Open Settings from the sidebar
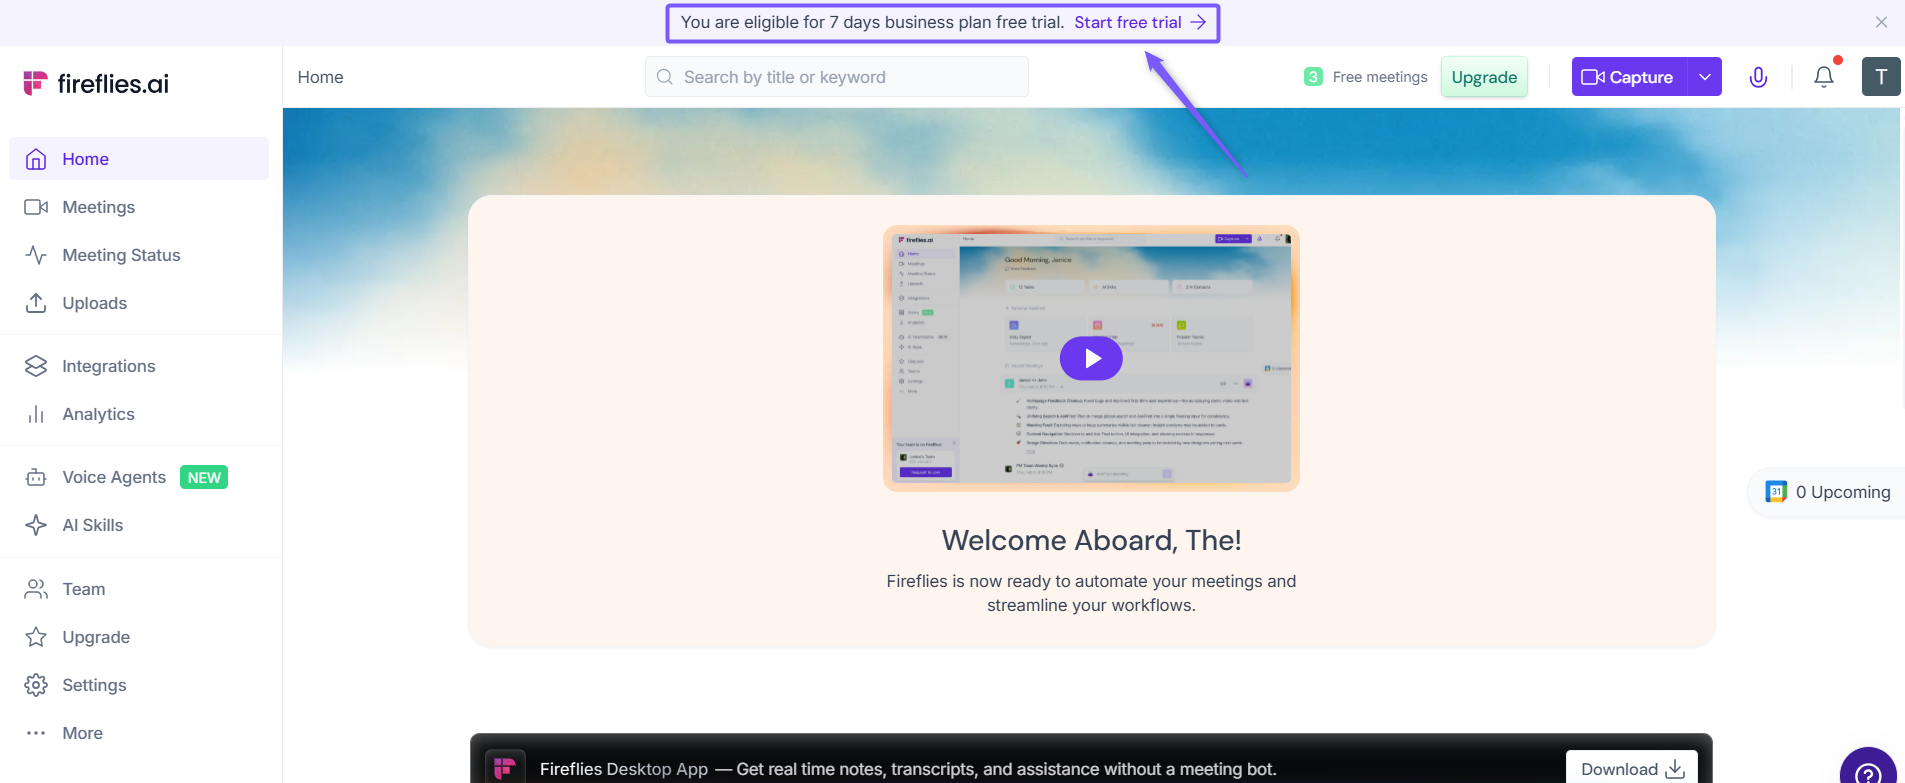Screen dimensions: 1905x783 tap(139, 685)
